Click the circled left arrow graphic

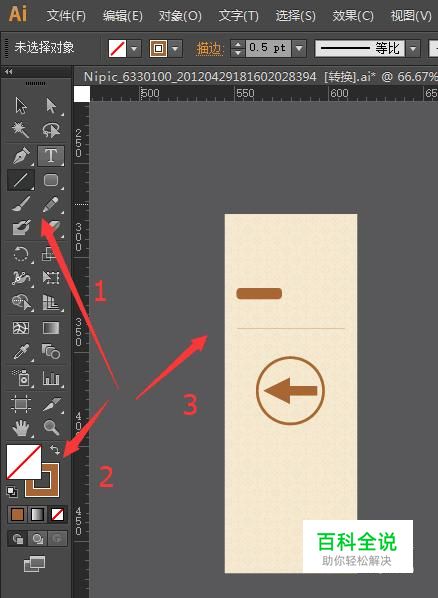pos(290,390)
